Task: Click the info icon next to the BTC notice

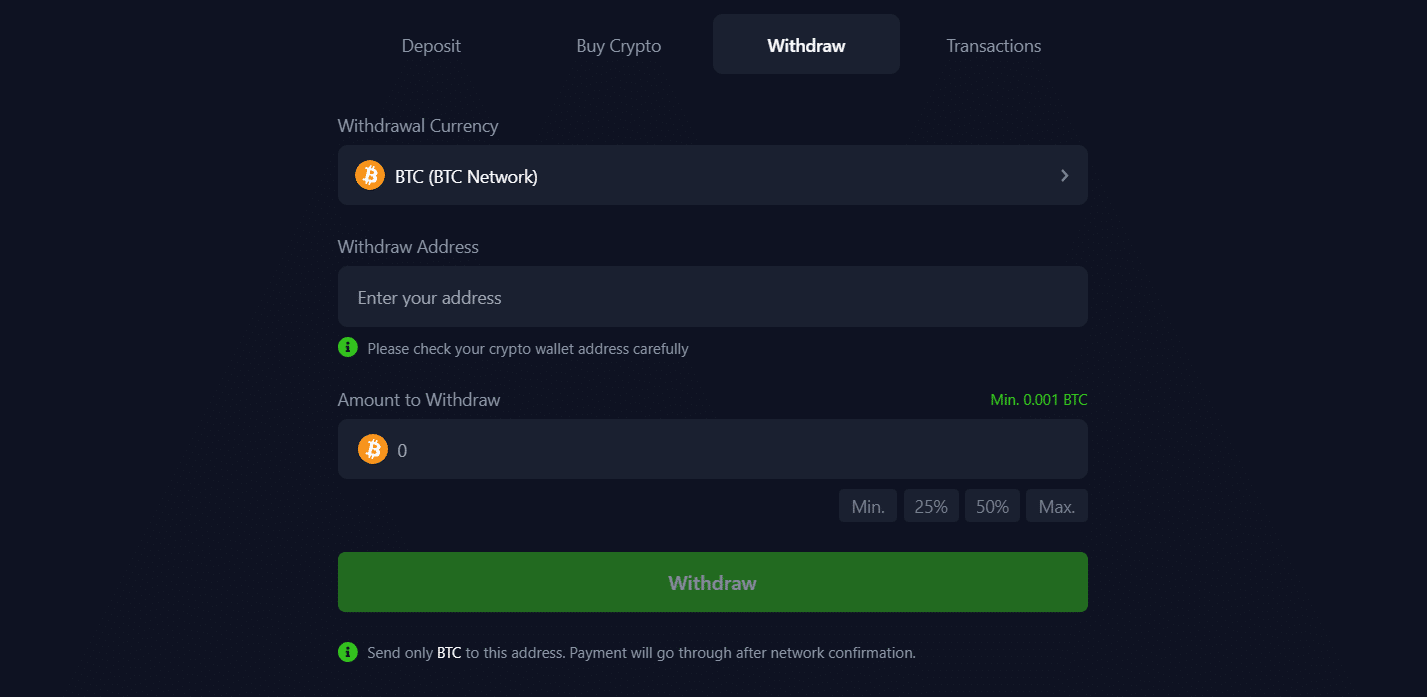Action: coord(347,651)
